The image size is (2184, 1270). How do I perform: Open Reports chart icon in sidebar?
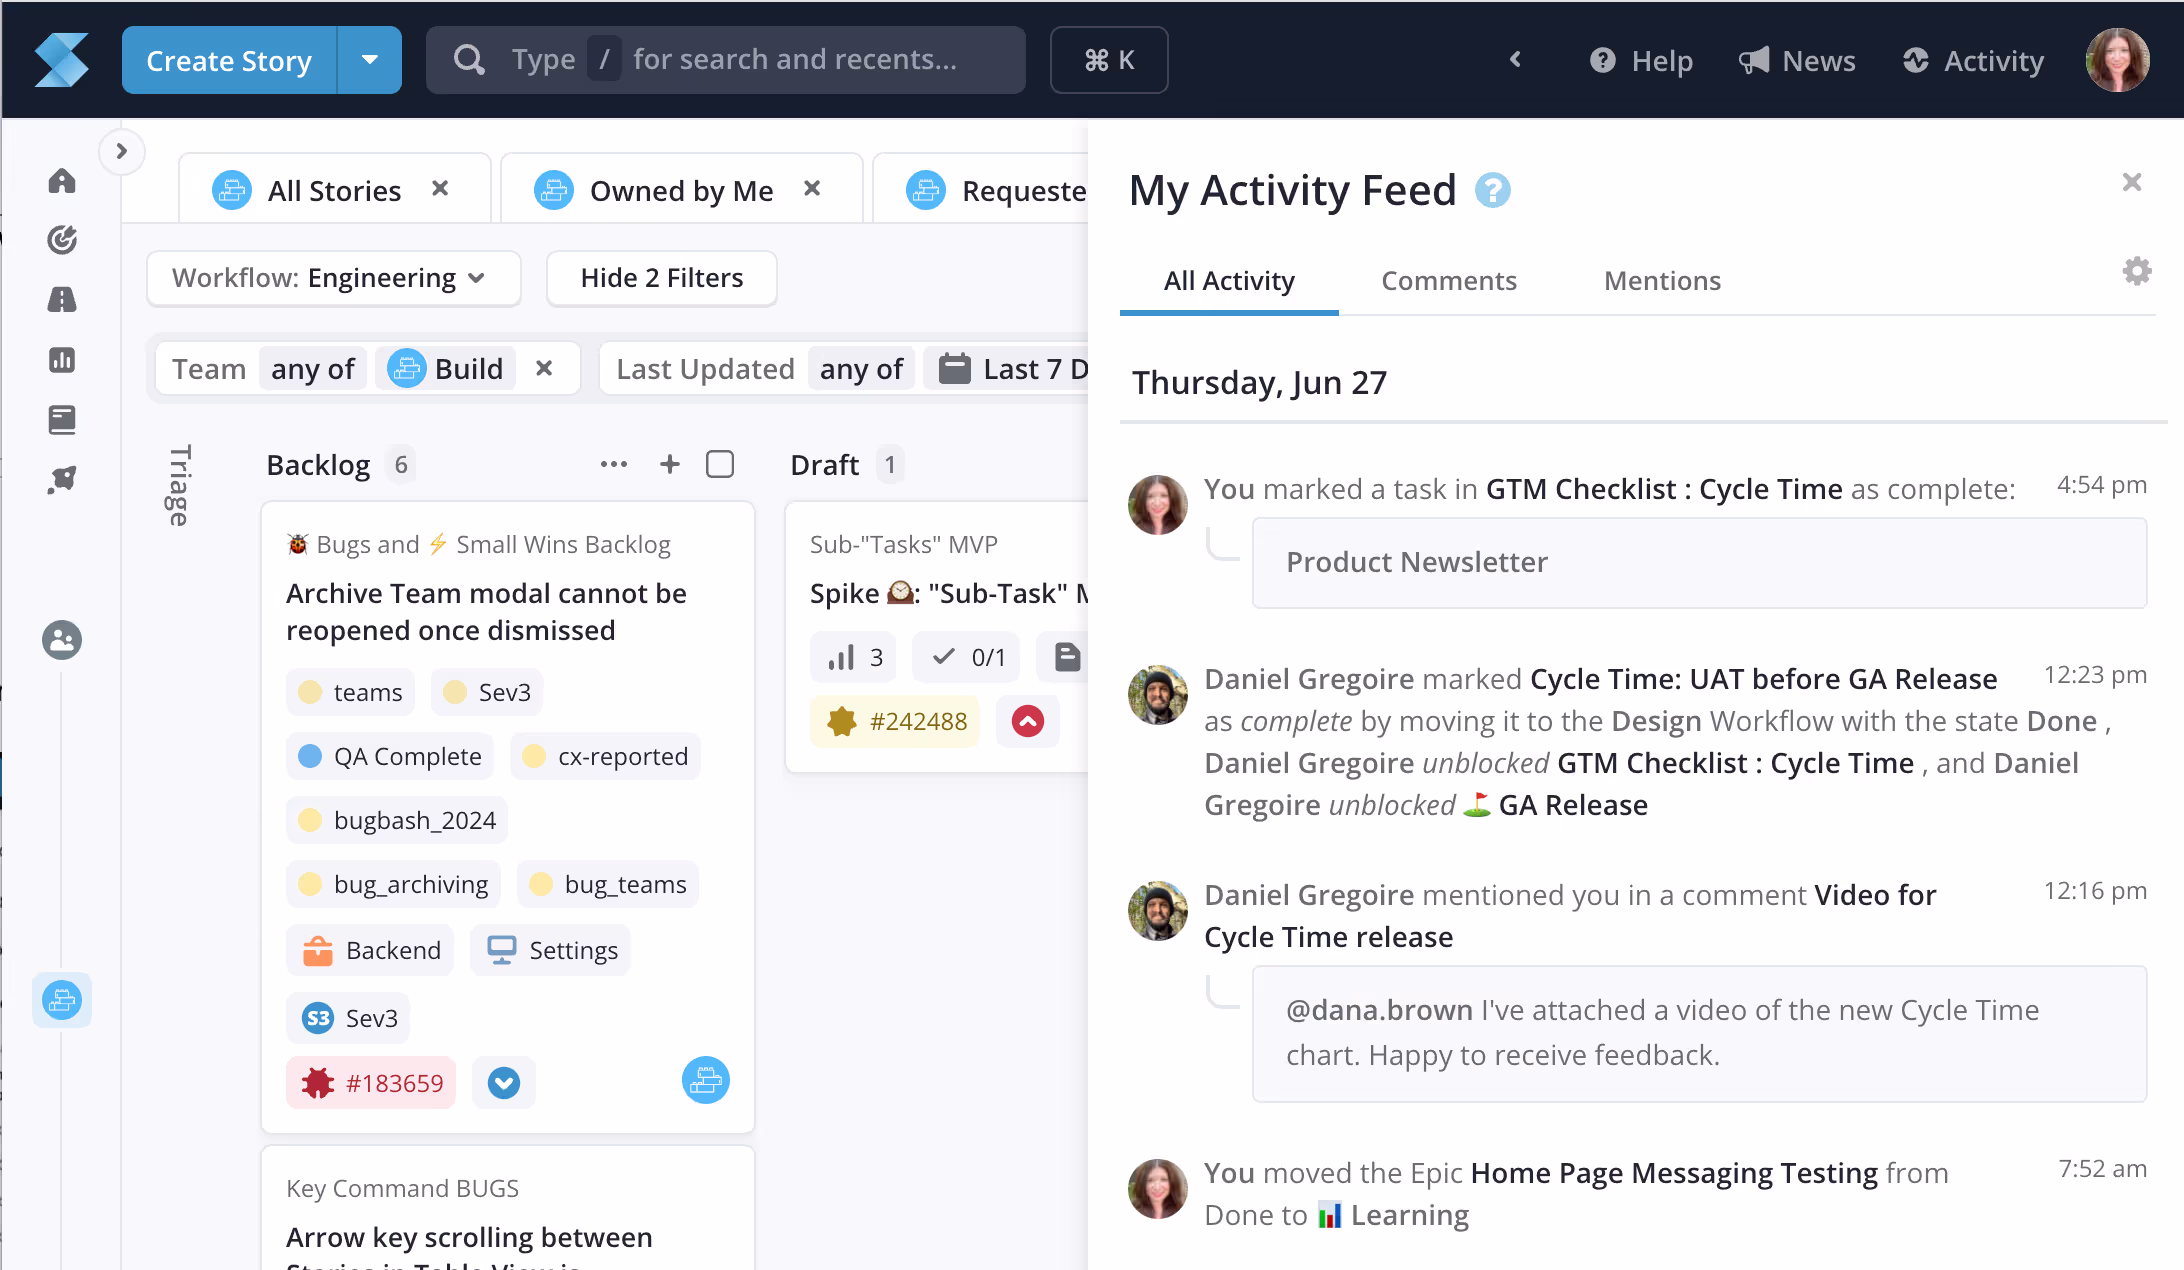point(62,359)
